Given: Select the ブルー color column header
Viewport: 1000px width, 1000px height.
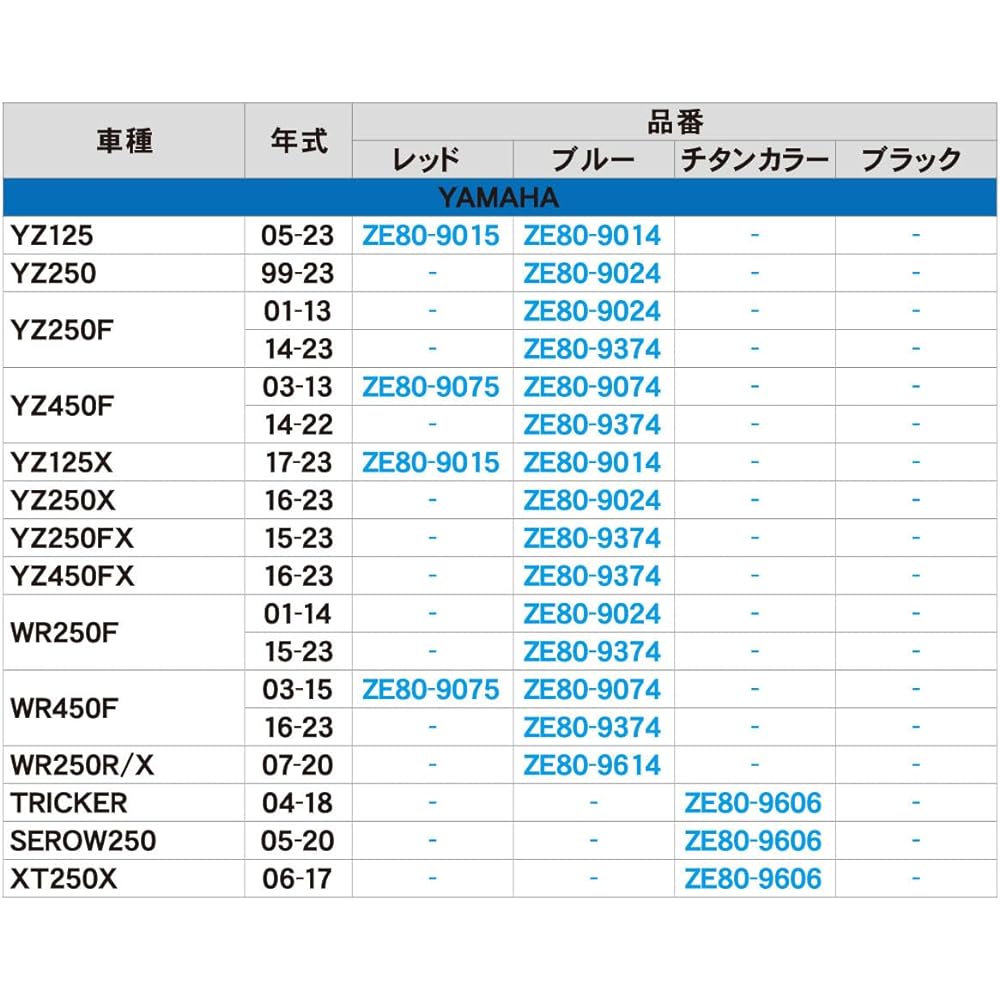Looking at the screenshot, I should coord(594,159).
